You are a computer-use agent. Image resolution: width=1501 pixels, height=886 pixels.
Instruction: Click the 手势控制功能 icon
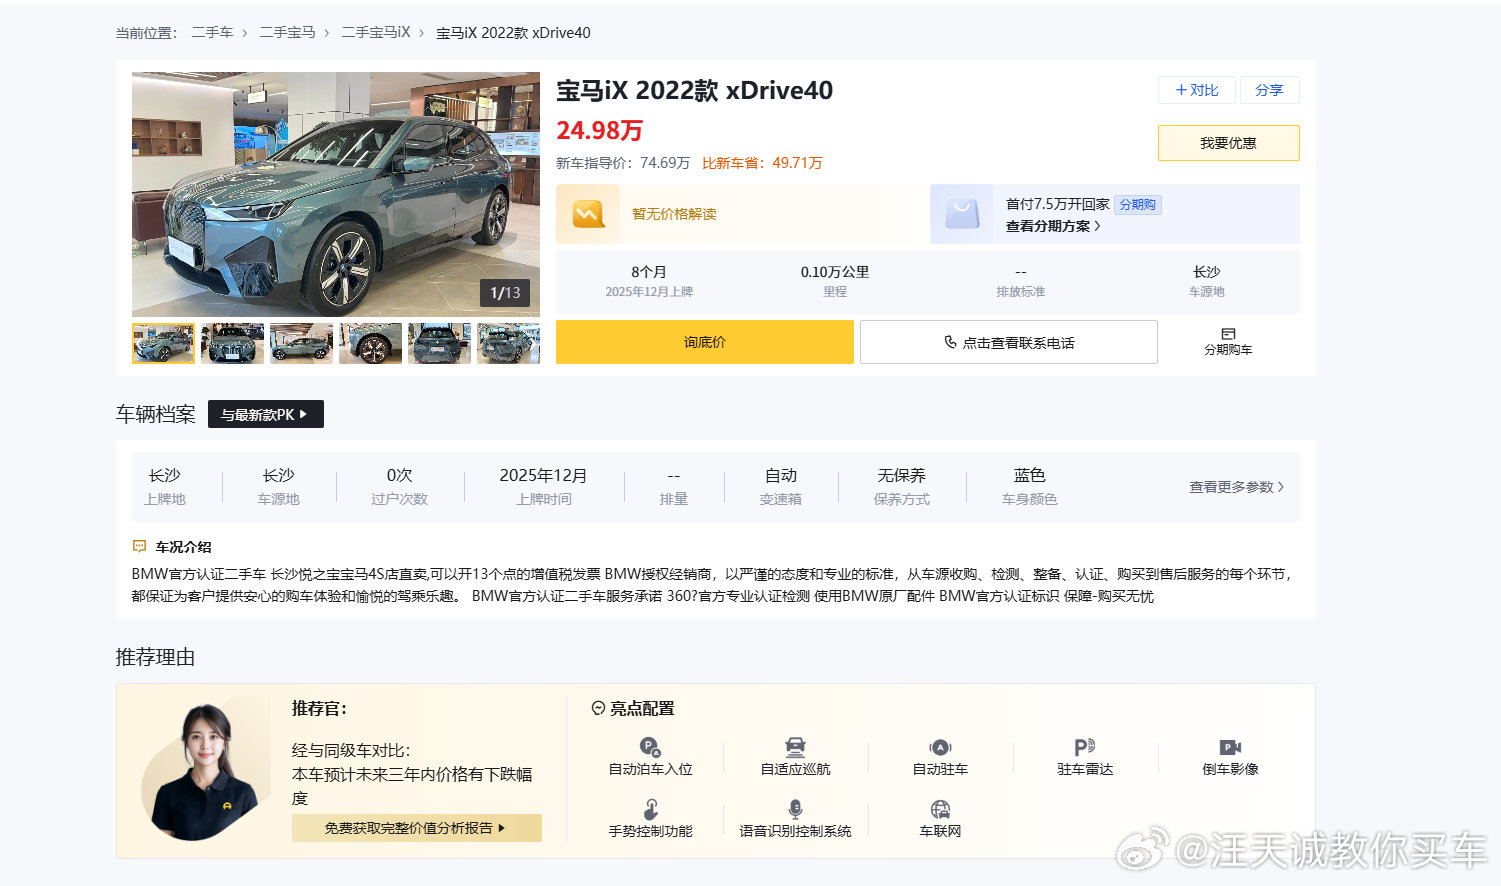[650, 809]
